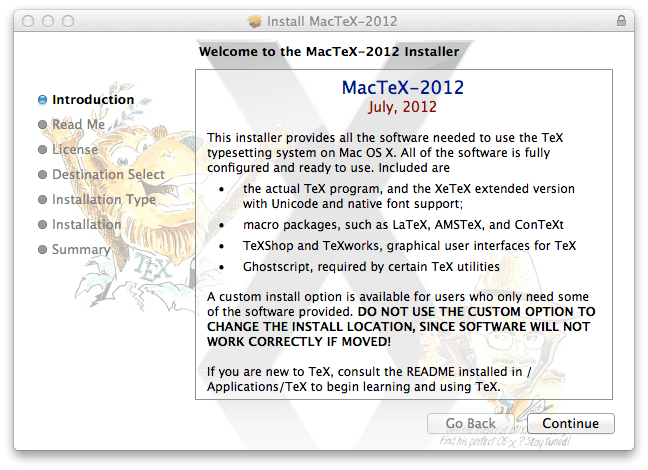Click the gray bullet next to Installation
This screenshot has height=470, width=648.
[42, 224]
